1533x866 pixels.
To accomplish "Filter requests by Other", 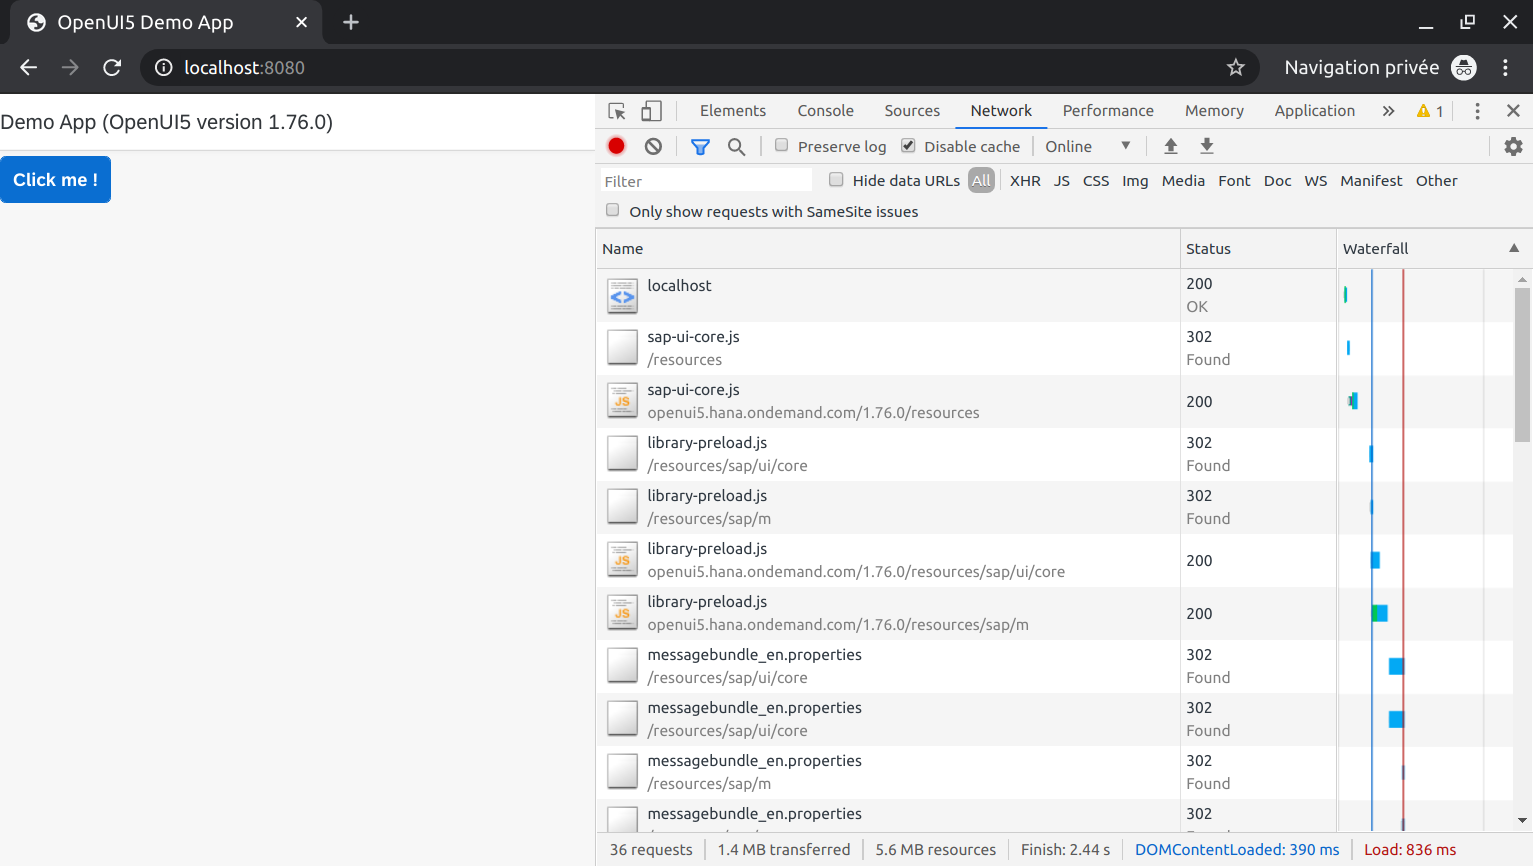I will [x=1436, y=181].
